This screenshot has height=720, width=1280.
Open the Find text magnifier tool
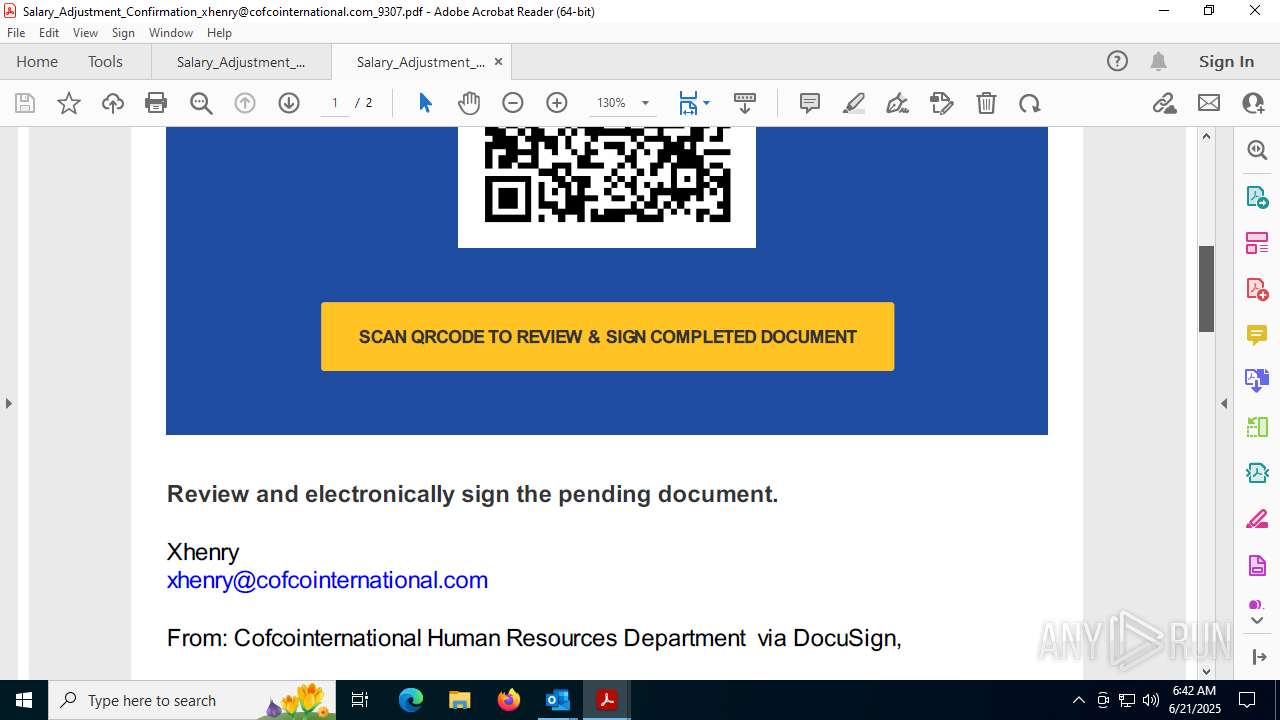click(x=201, y=103)
